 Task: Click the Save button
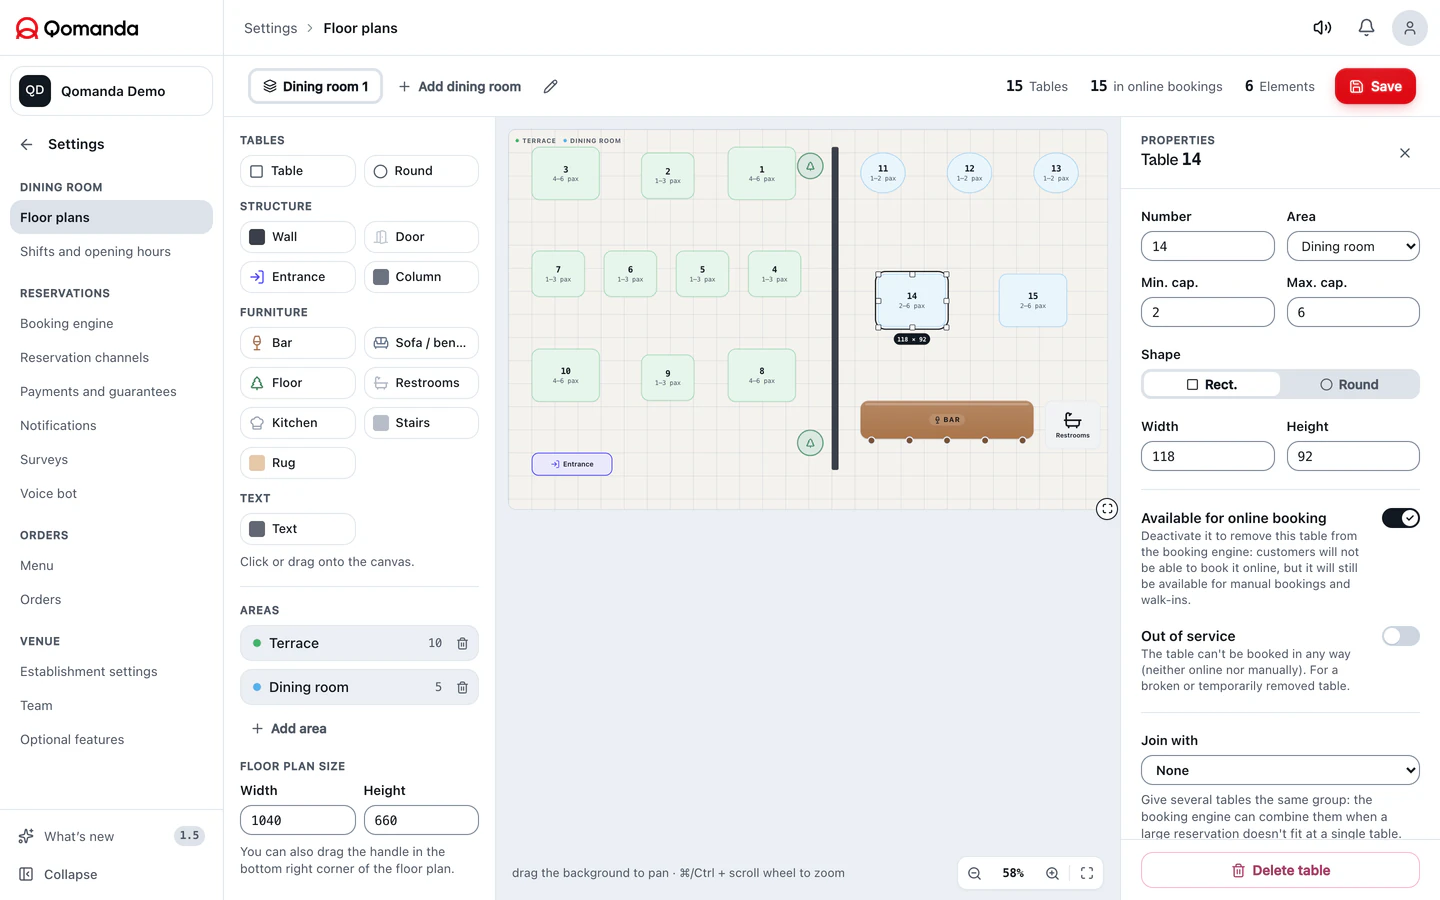pos(1375,87)
